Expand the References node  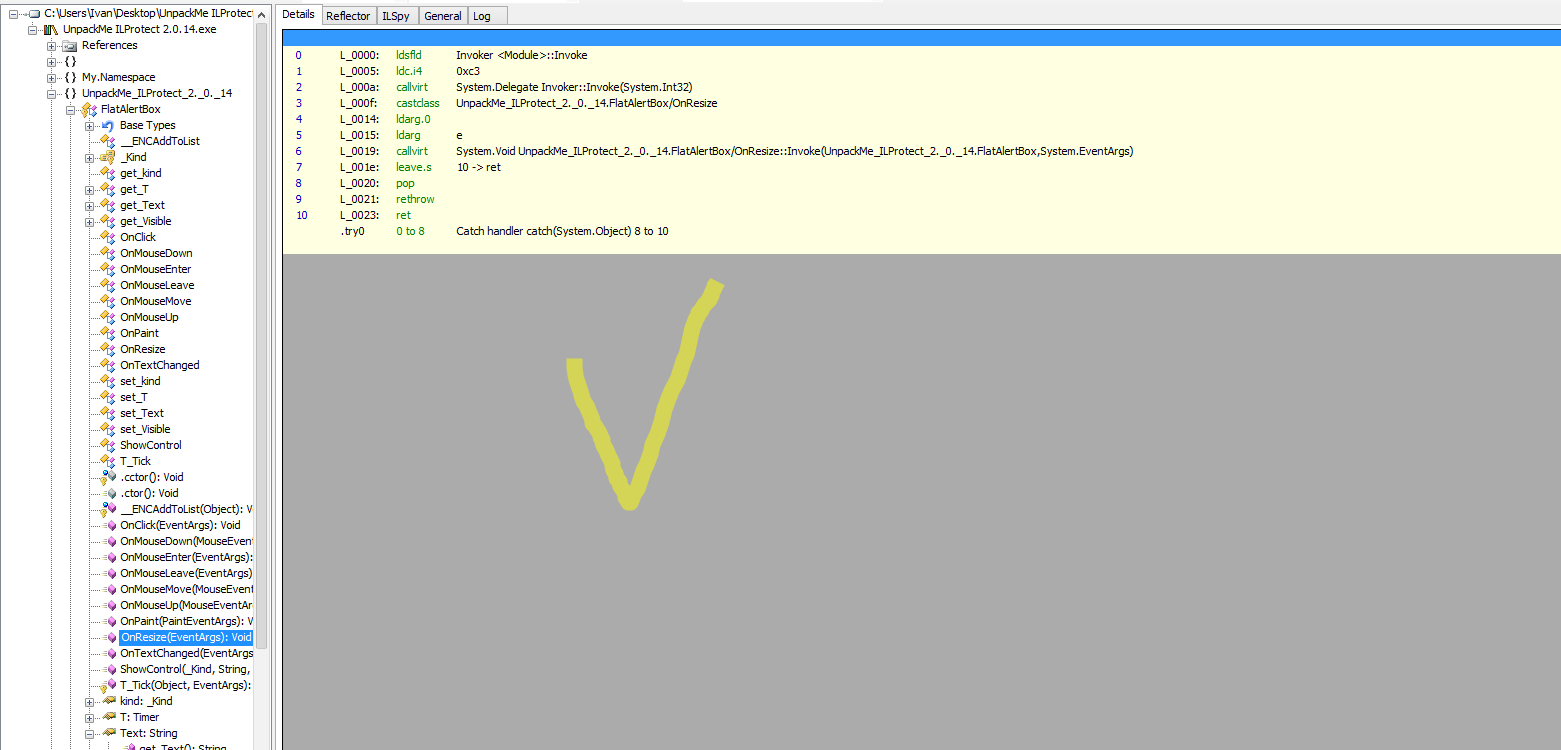click(51, 46)
